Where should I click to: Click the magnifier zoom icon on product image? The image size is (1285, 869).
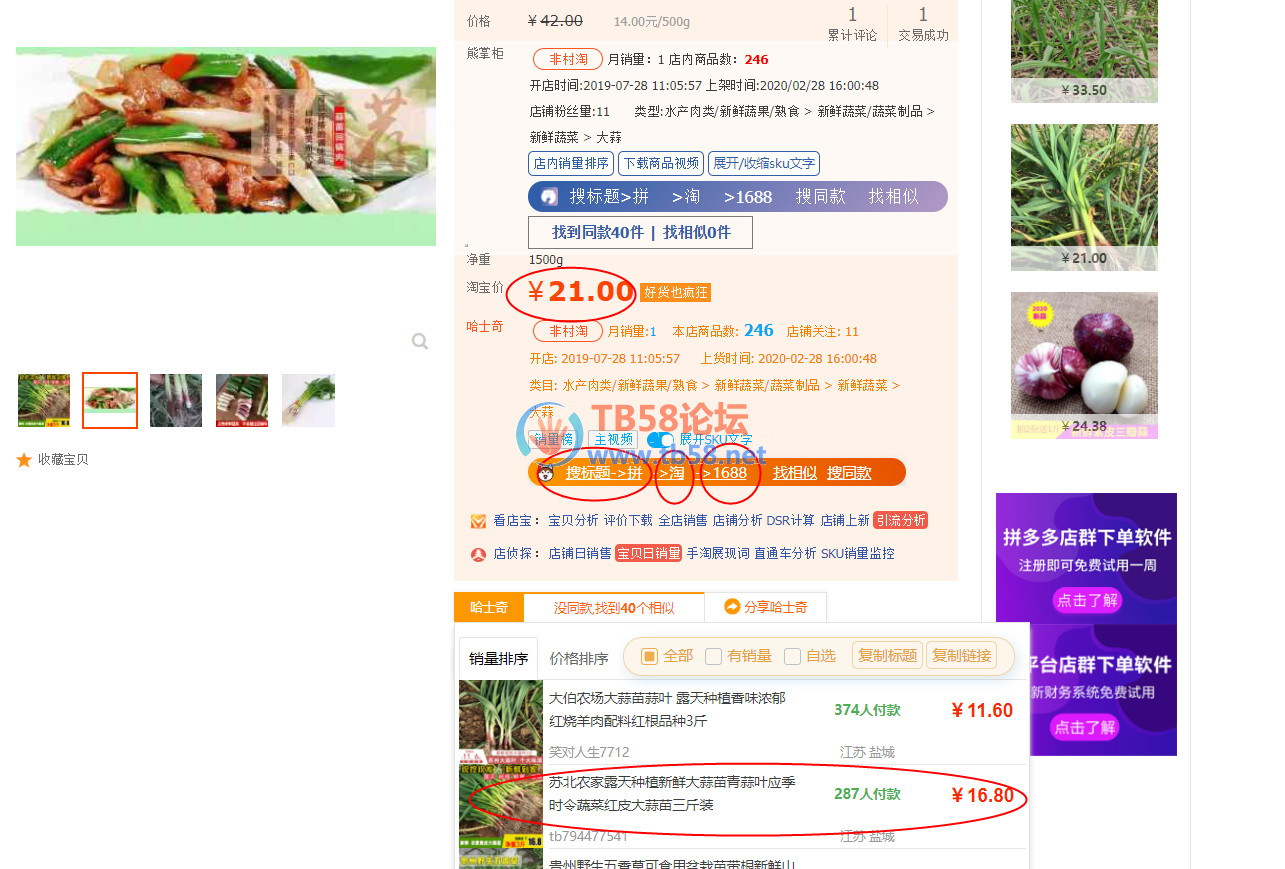pyautogui.click(x=420, y=342)
